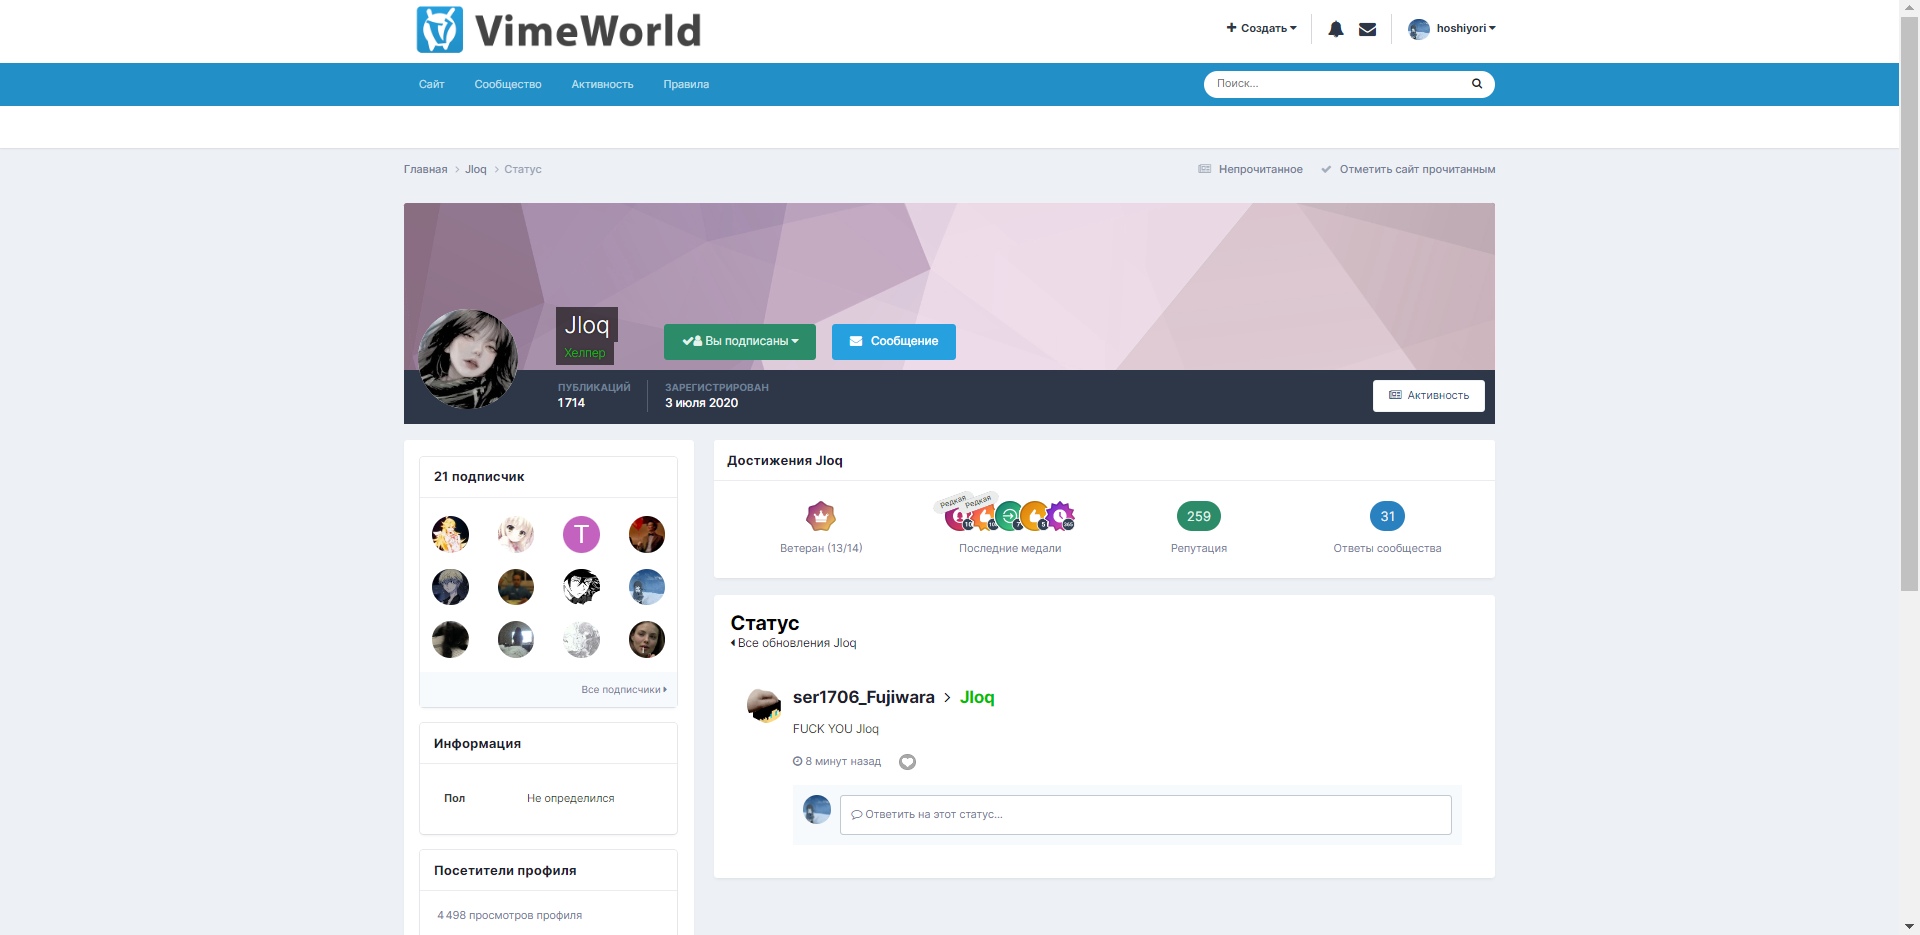Viewport: 1920px width, 935px height.
Task: Open the hoshiyori account dropdown
Action: [x=1452, y=28]
